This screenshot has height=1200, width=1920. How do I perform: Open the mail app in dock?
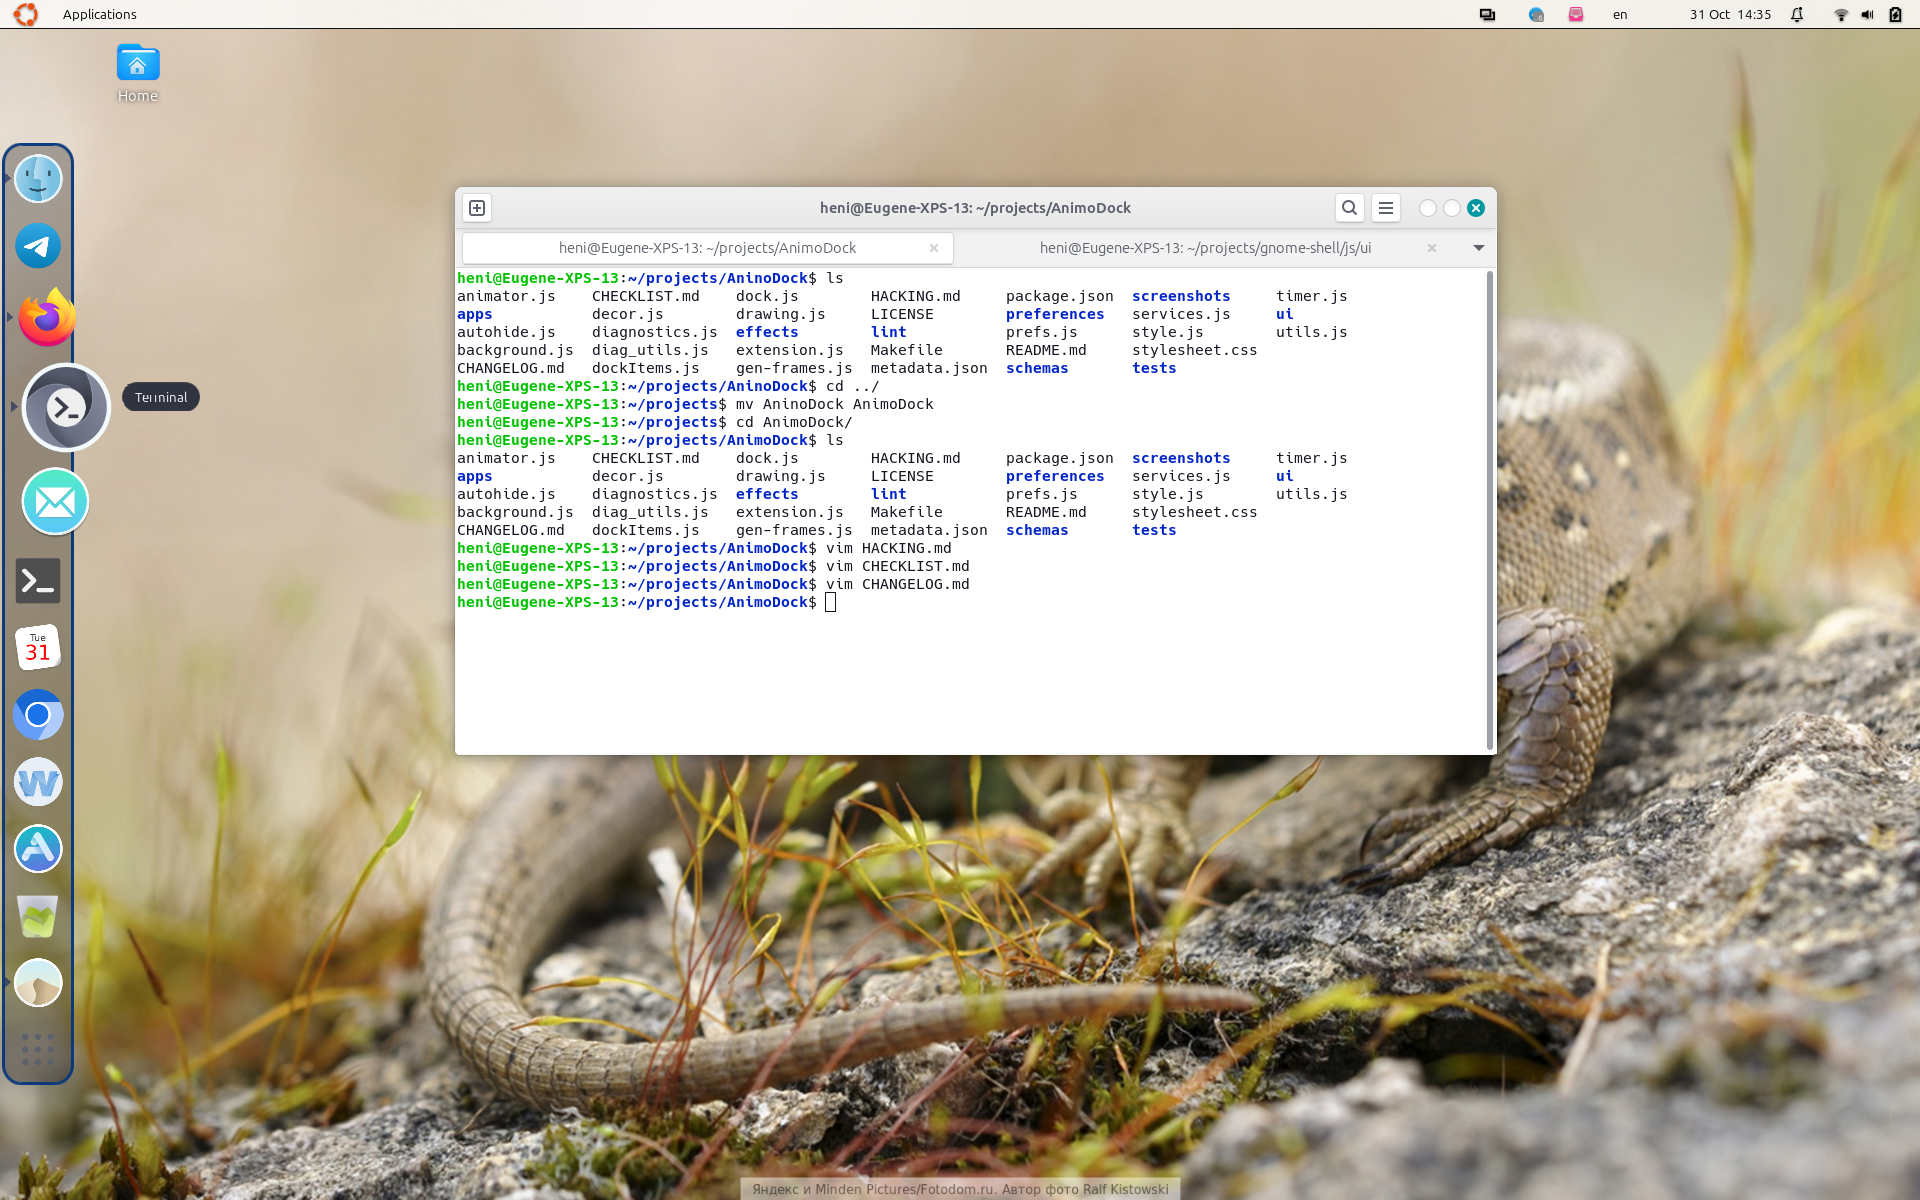point(55,501)
